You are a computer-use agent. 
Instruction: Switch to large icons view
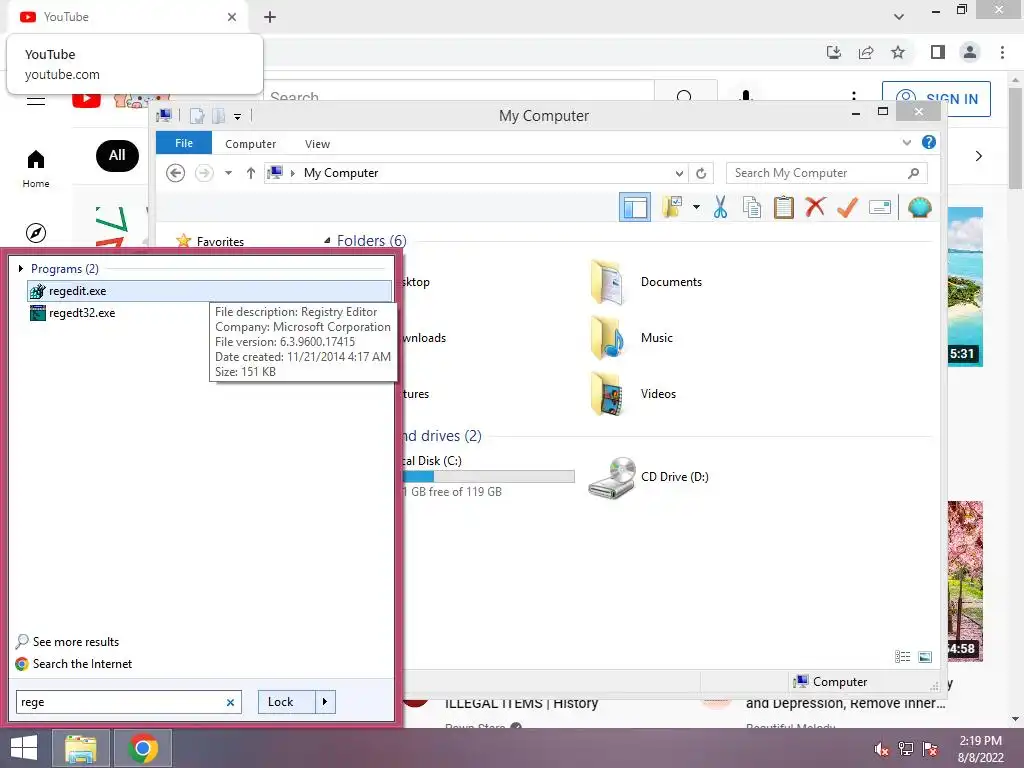(x=925, y=657)
